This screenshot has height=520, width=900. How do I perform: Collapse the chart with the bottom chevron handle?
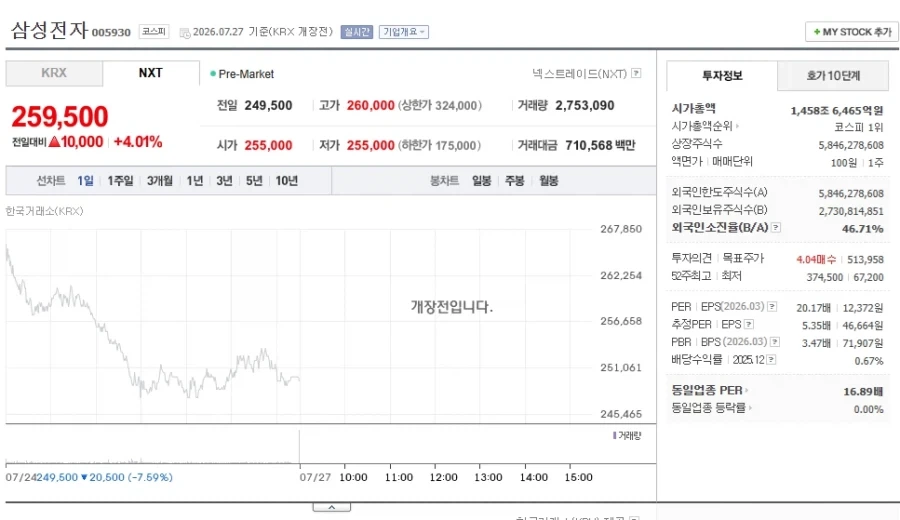click(x=331, y=507)
